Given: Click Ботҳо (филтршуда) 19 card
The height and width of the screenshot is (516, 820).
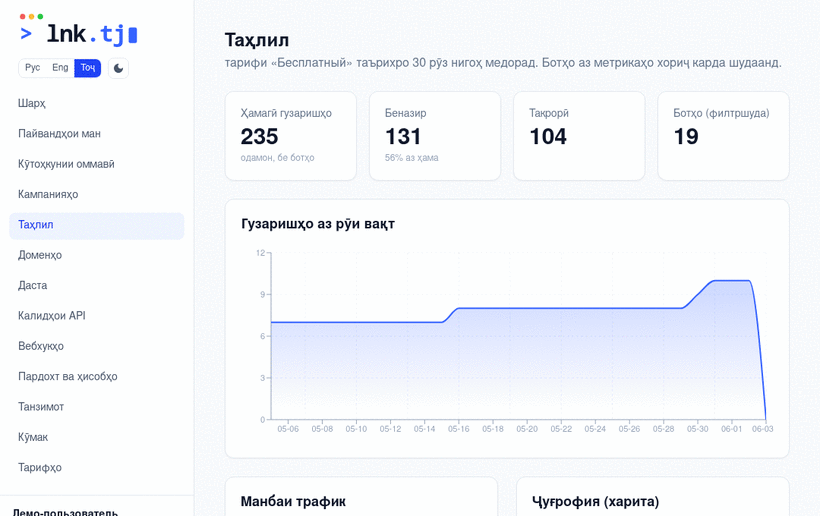Looking at the screenshot, I should coord(723,136).
